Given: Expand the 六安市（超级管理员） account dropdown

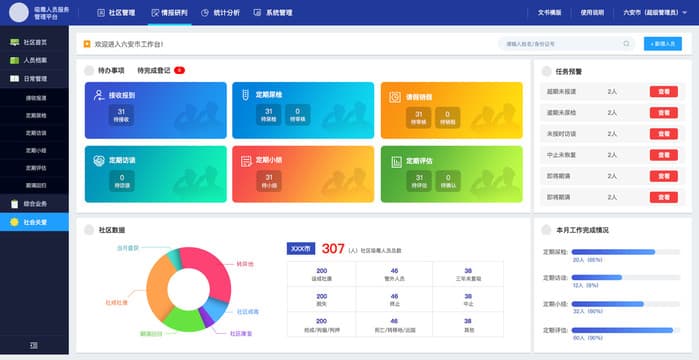Looking at the screenshot, I should 655,13.
